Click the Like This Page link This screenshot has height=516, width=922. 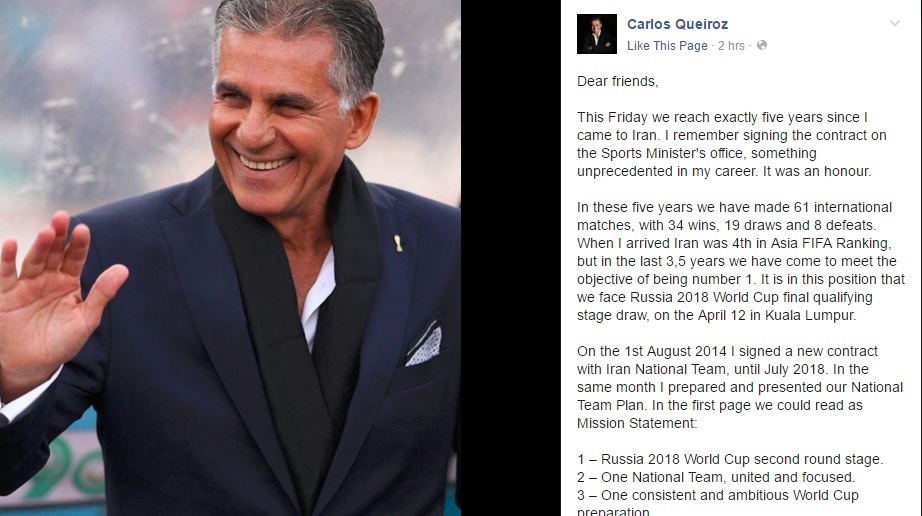point(667,46)
